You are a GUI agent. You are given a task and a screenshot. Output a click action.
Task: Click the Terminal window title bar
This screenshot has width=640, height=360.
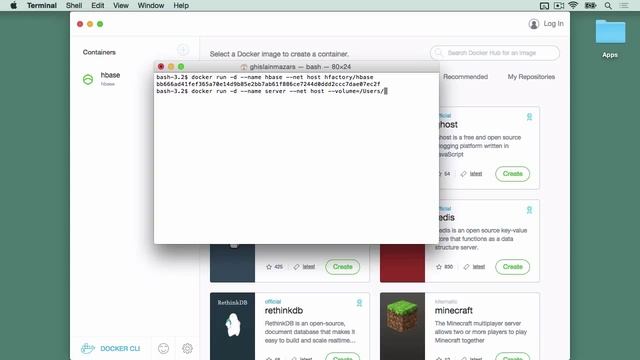point(296,67)
